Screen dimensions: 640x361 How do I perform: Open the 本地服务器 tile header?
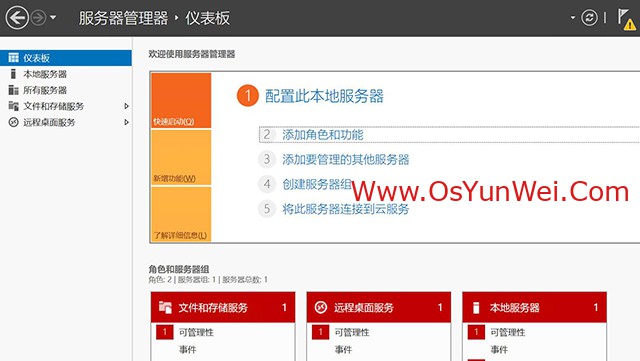pos(534,307)
